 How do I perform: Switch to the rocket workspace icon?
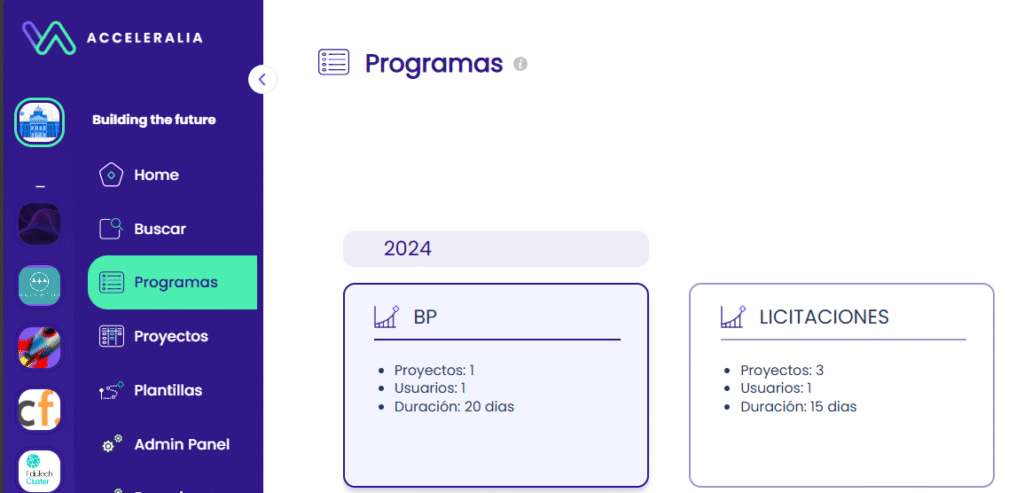click(39, 347)
